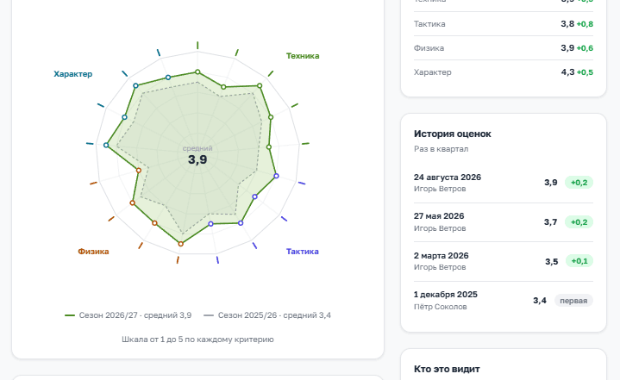Image resolution: width=620 pixels, height=380 pixels.
Task: Click the +0,2 badge for 27 мая 2026
Action: click(x=579, y=222)
